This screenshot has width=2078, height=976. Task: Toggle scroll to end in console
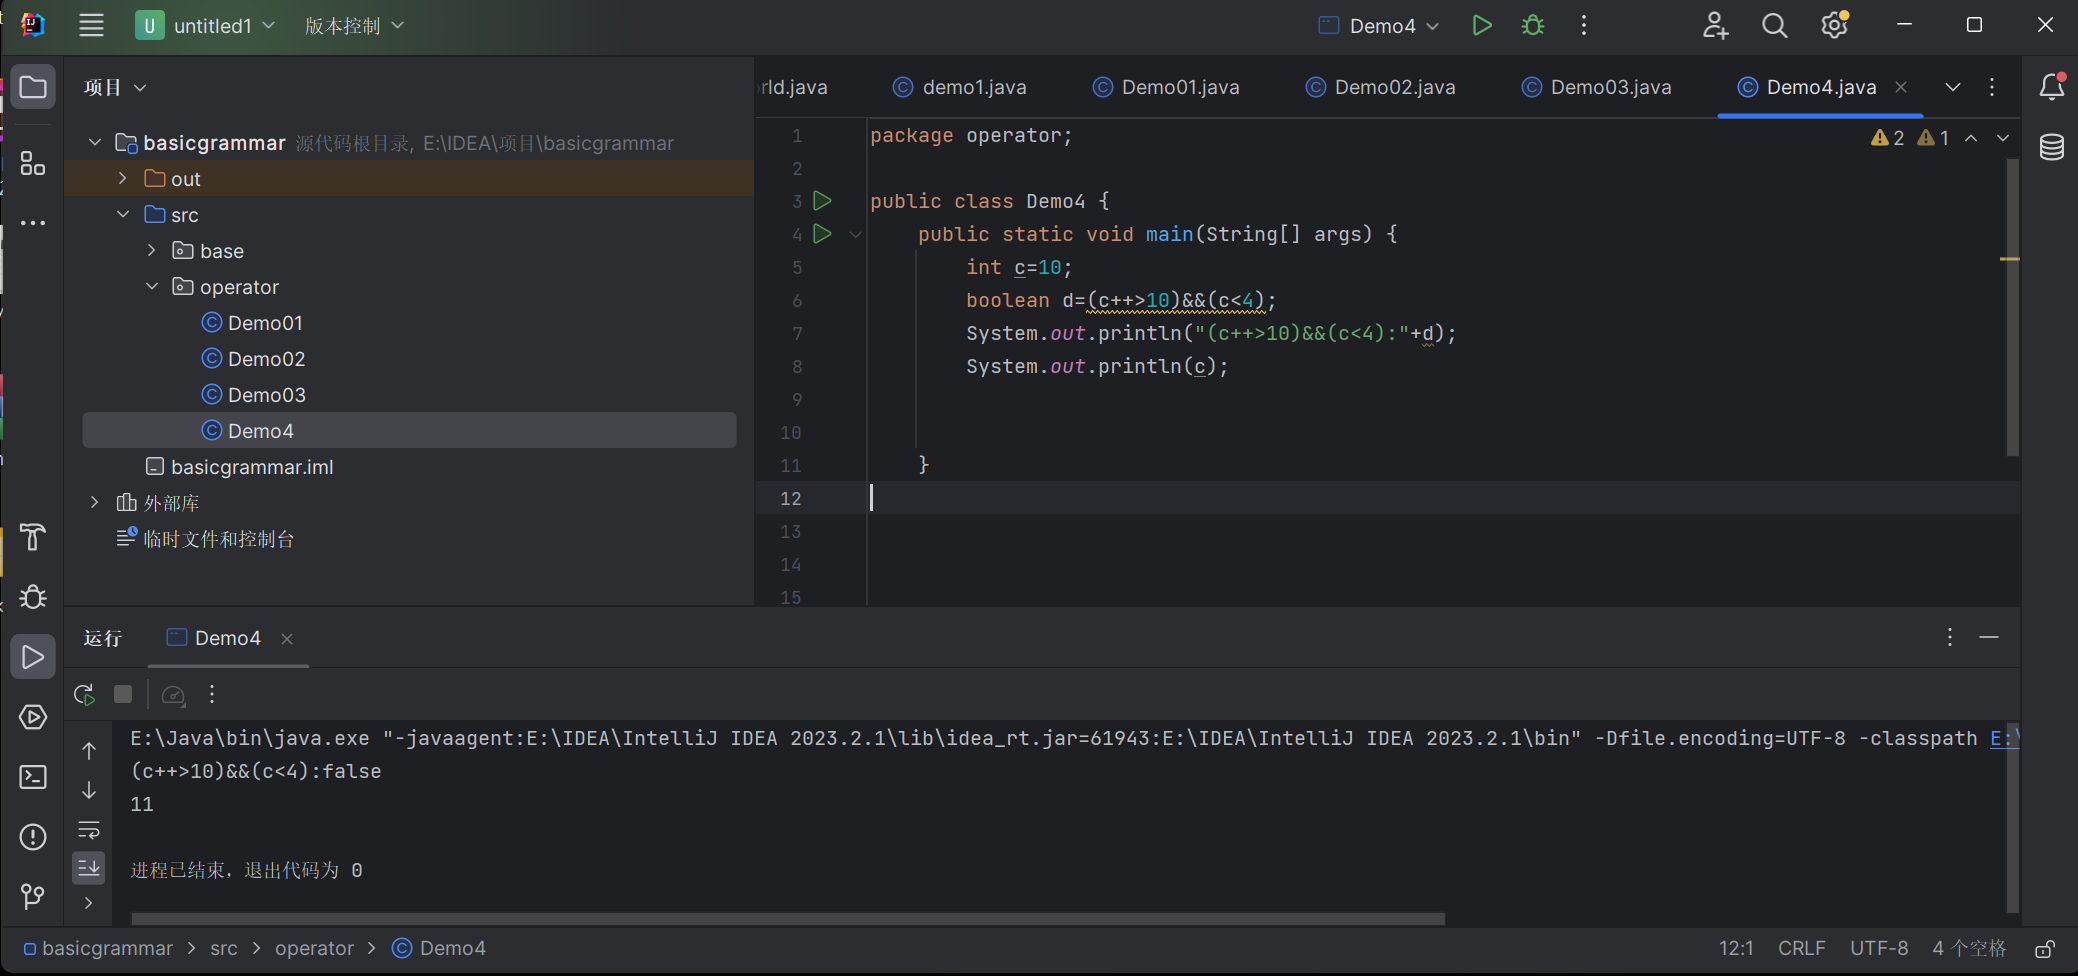89,867
